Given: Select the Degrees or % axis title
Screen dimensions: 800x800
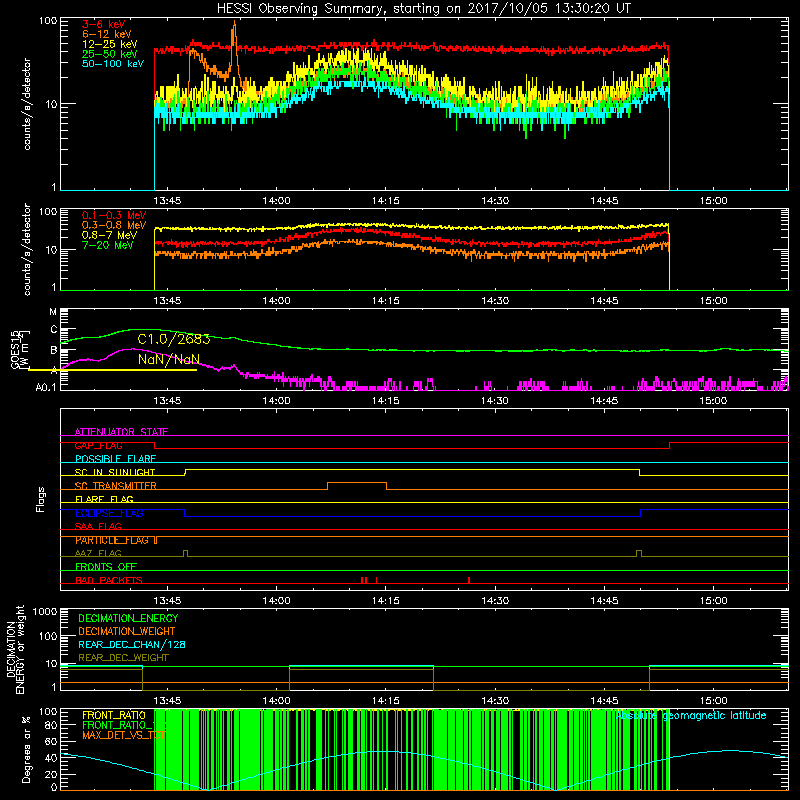Looking at the screenshot, I should click(26, 750).
